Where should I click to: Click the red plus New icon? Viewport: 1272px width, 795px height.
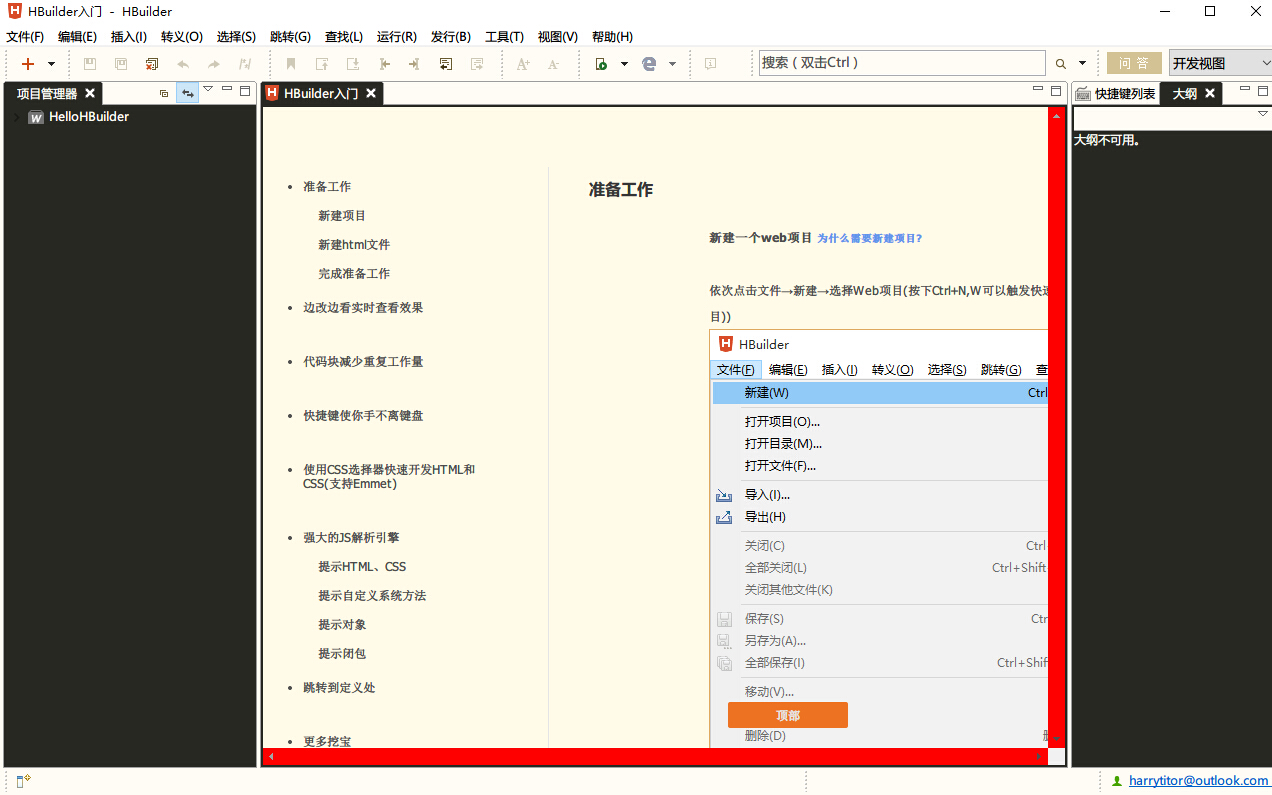point(28,64)
